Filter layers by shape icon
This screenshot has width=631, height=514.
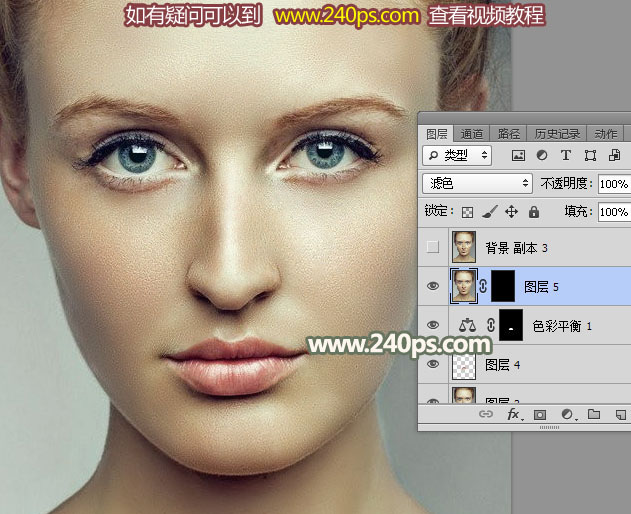pos(590,155)
